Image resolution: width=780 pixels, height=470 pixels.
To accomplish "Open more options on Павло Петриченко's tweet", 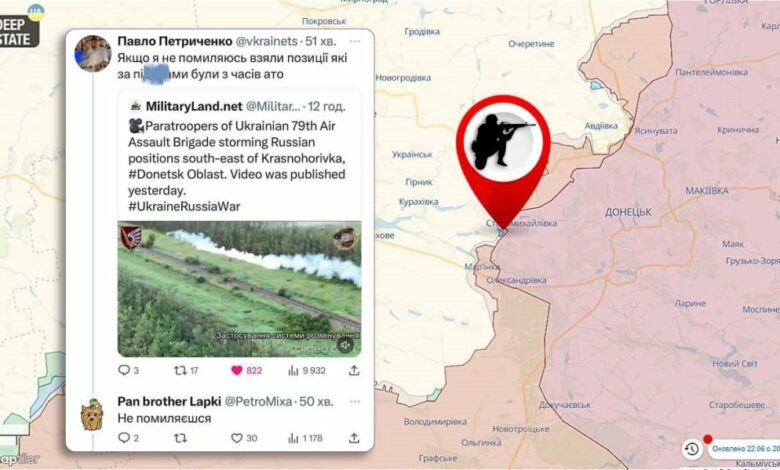I will tap(355, 41).
